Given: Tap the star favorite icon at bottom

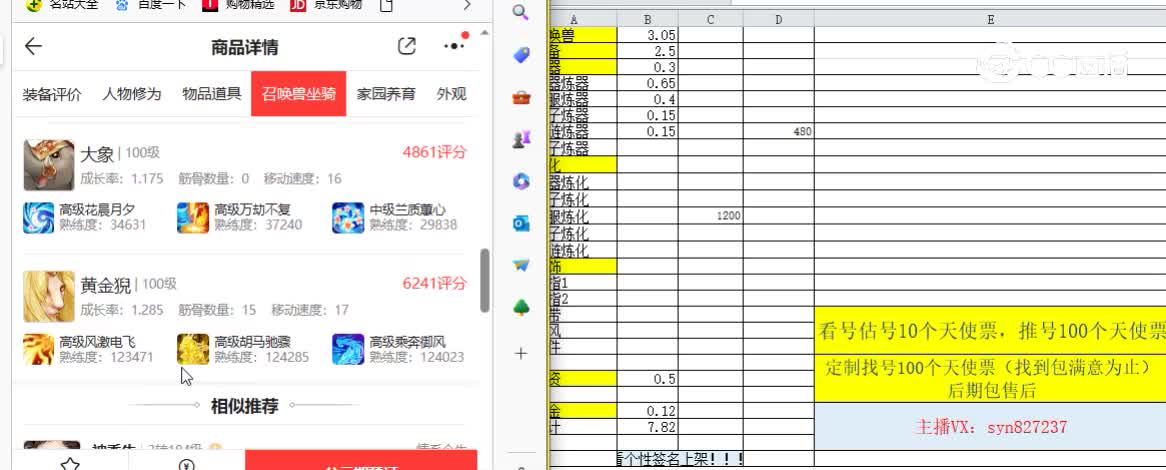Looking at the screenshot, I should pos(70,463).
